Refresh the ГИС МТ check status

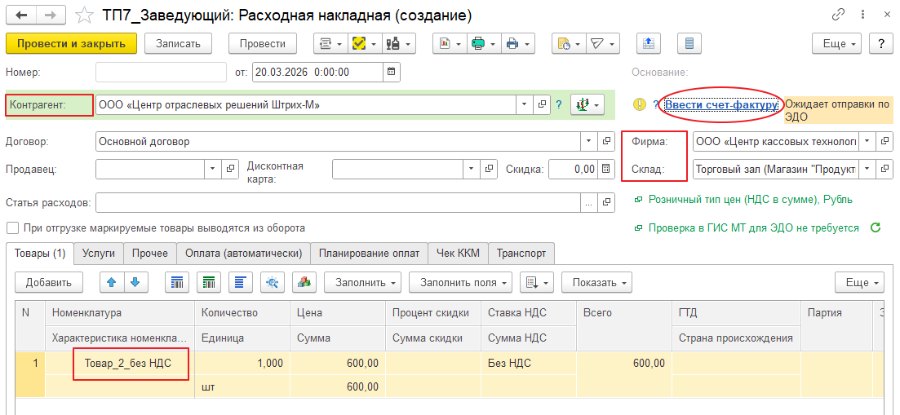(875, 228)
